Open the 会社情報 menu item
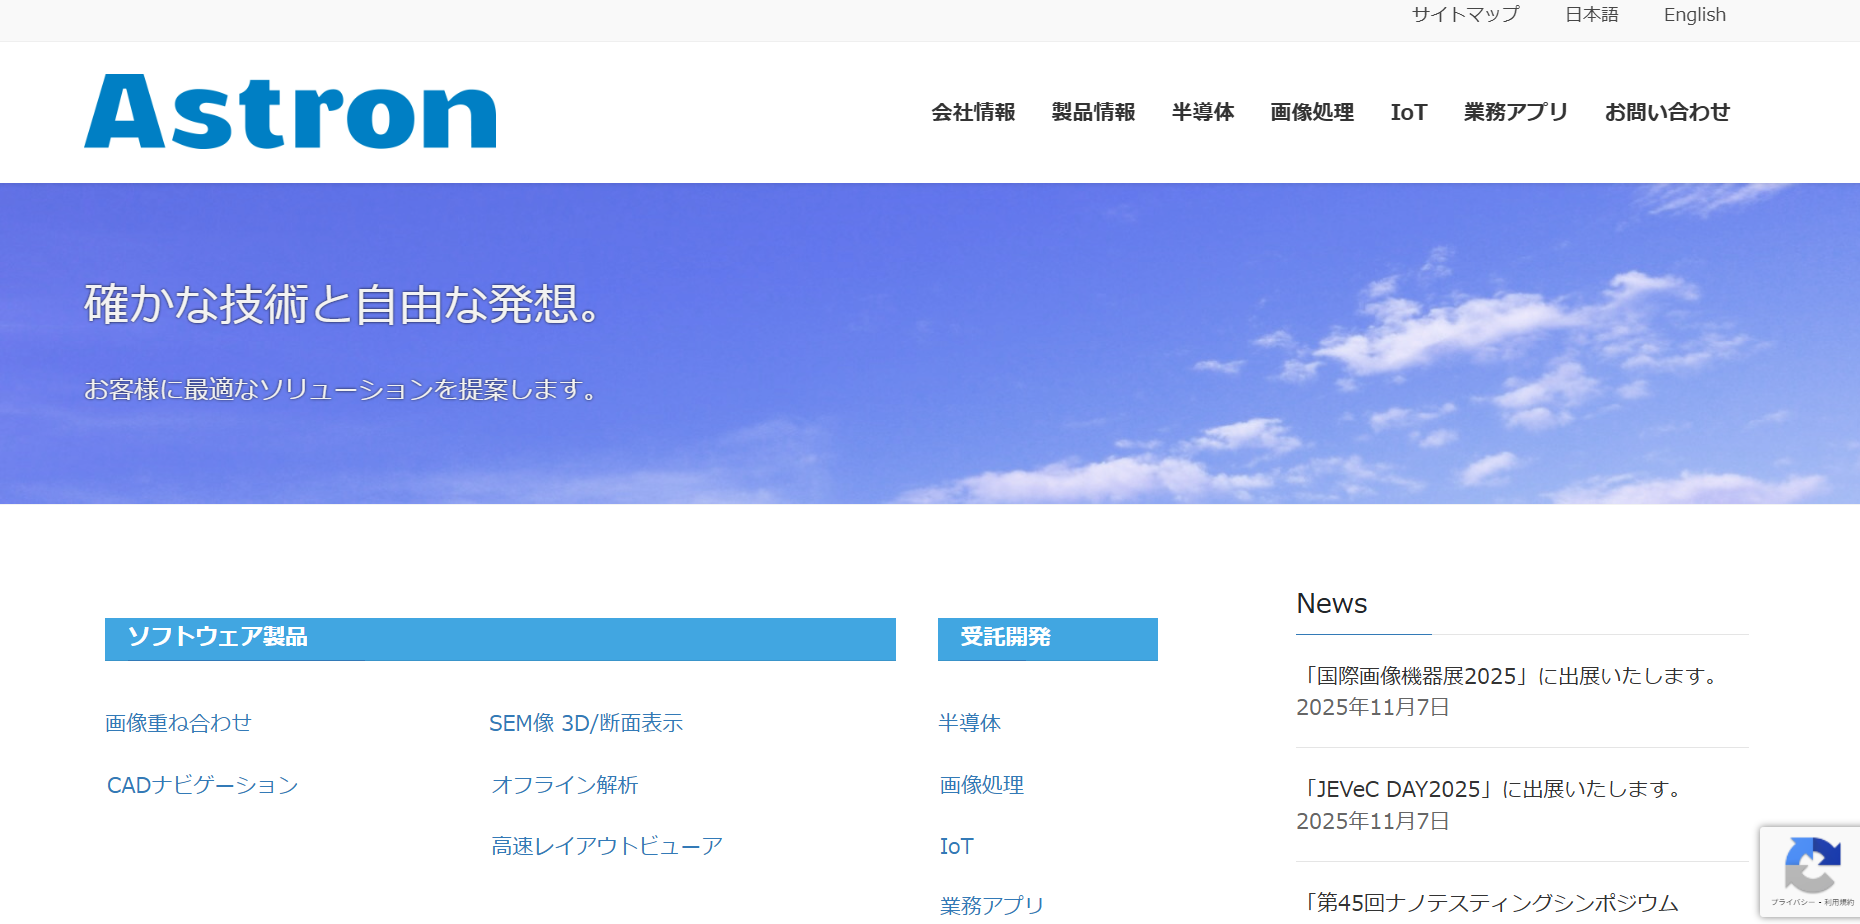The width and height of the screenshot is (1860, 924). tap(971, 112)
